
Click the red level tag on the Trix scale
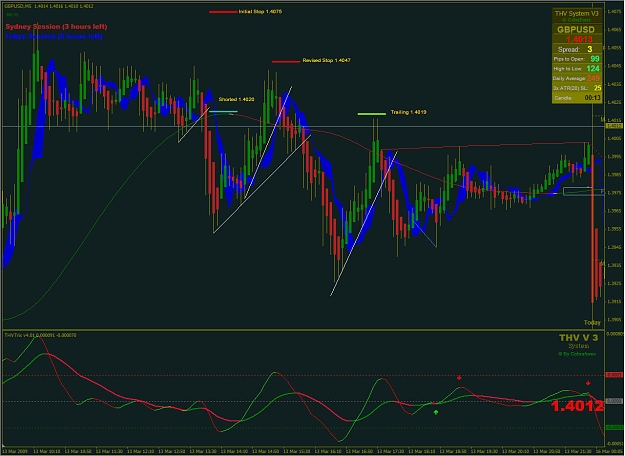click(x=614, y=375)
